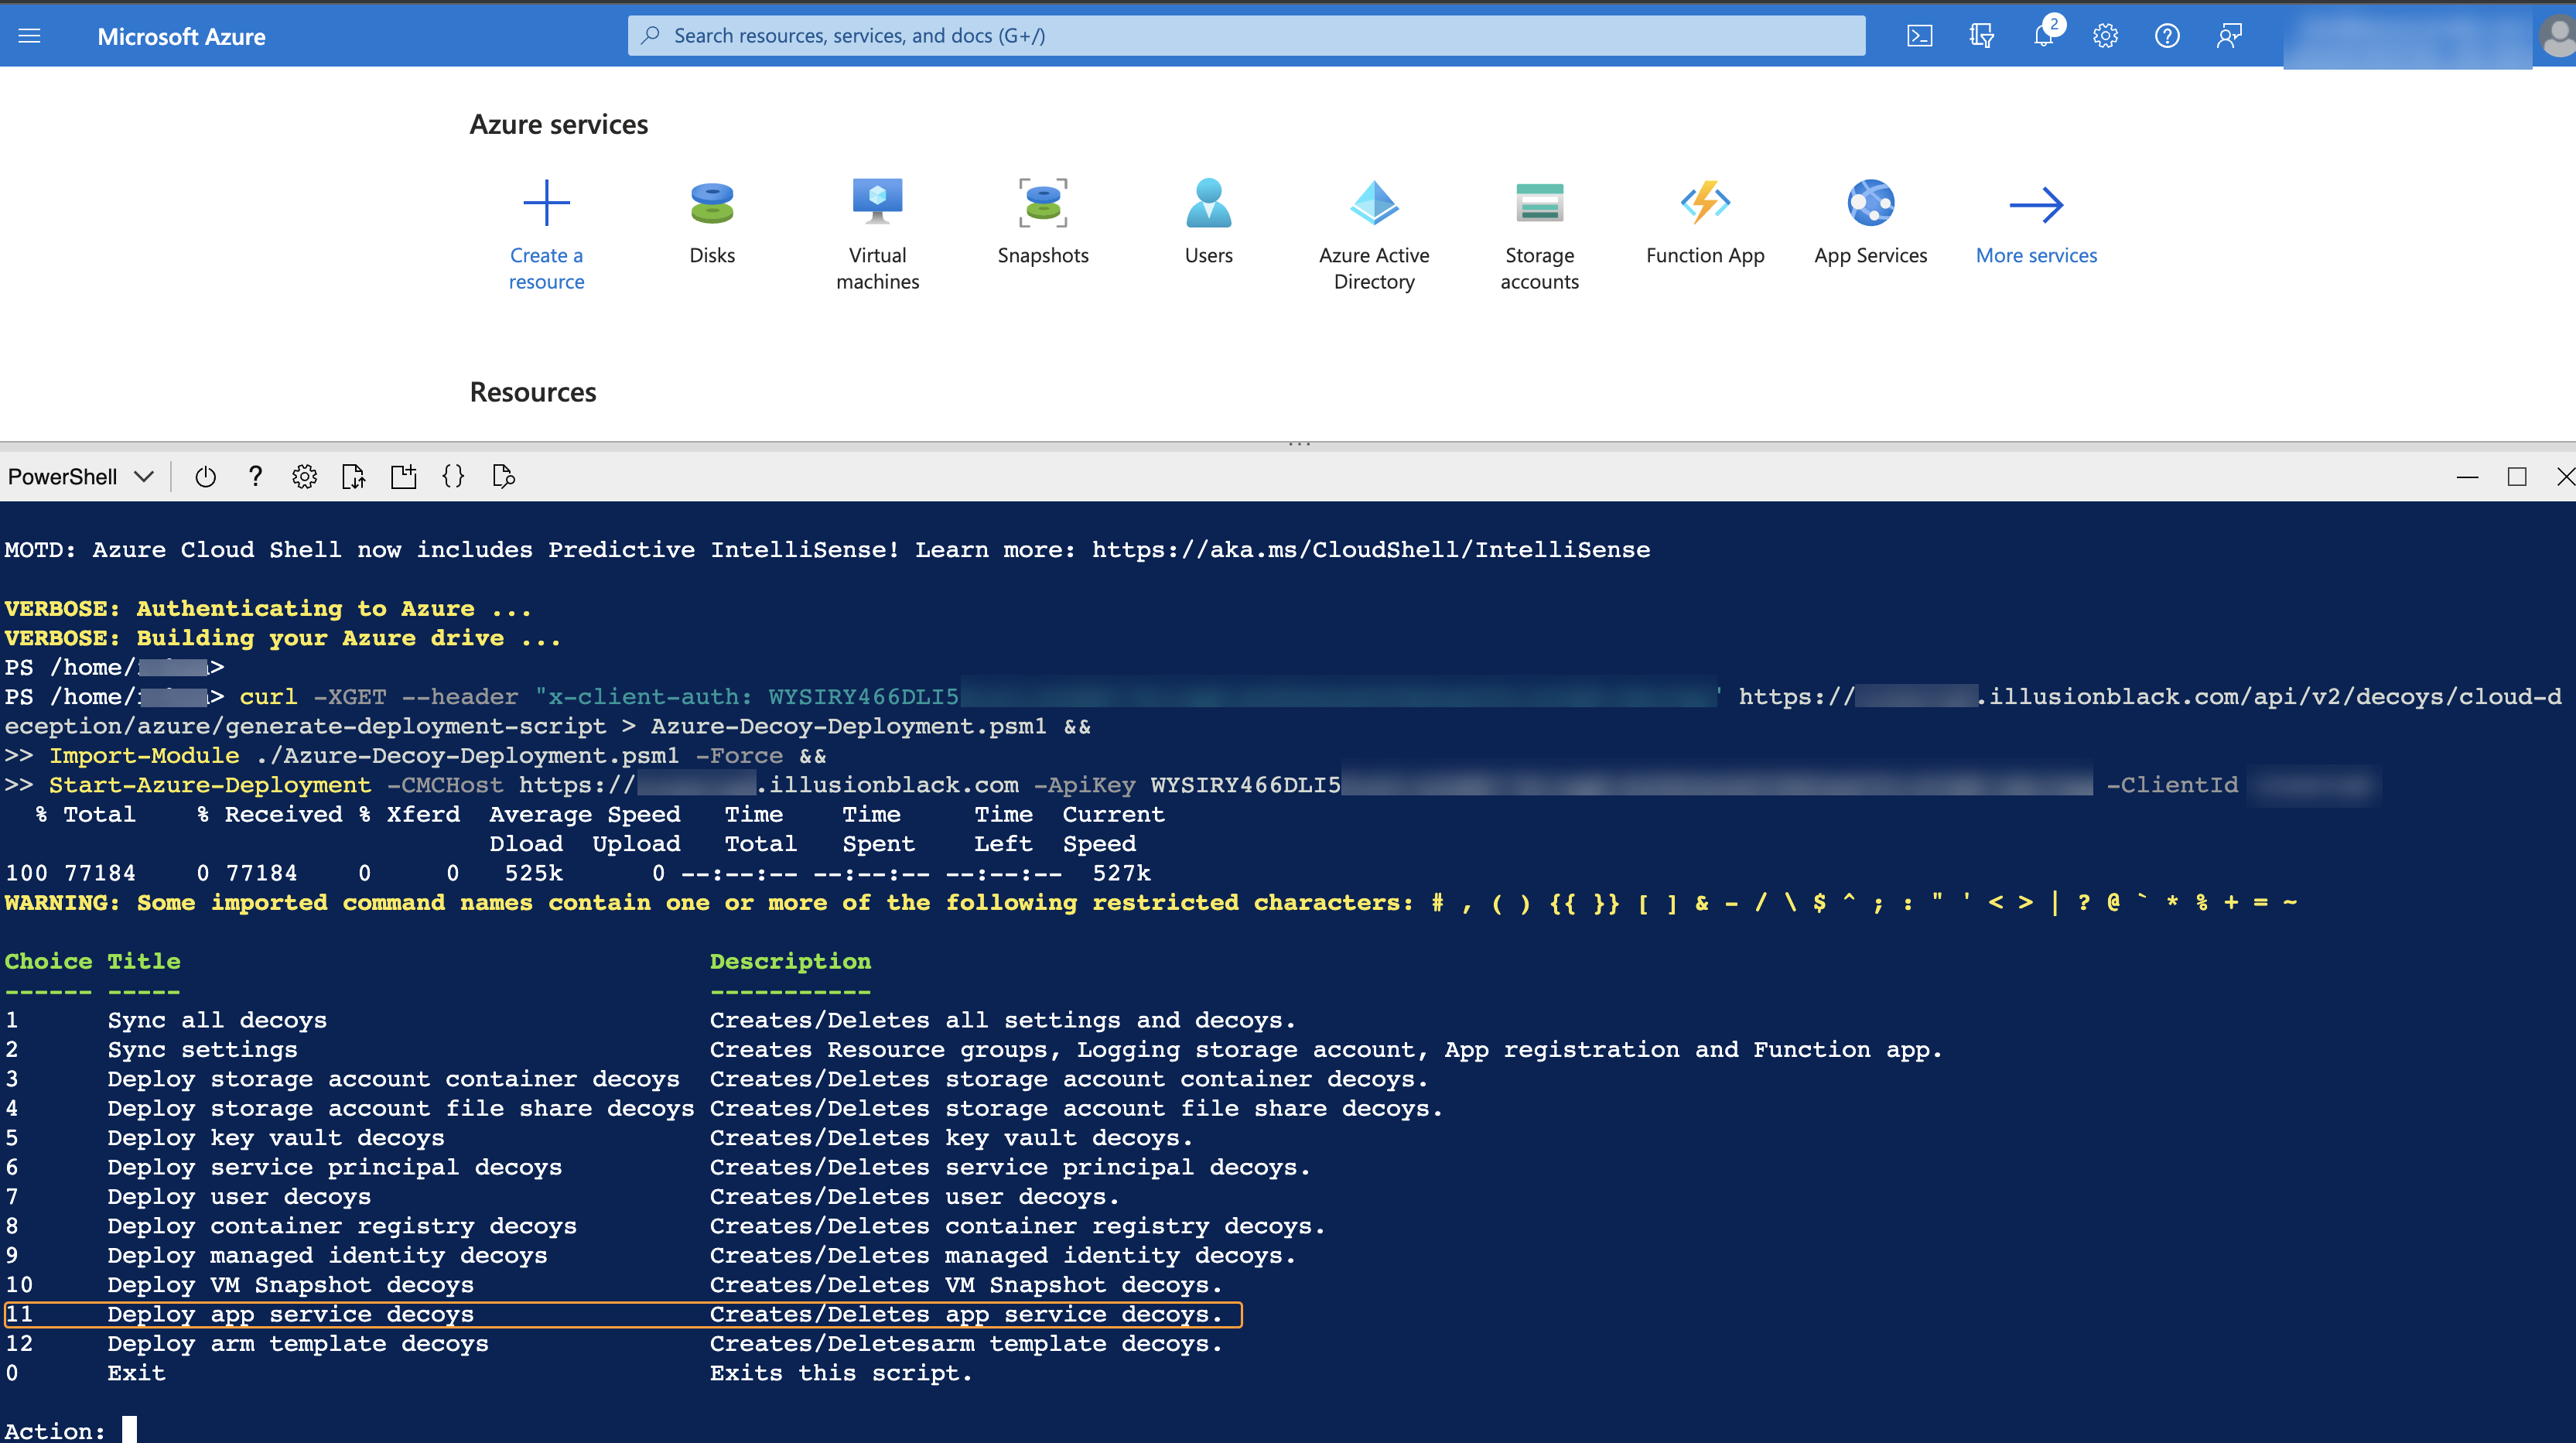Open Cloud Shell from the top bar
The height and width of the screenshot is (1443, 2576).
pyautogui.click(x=1919, y=35)
